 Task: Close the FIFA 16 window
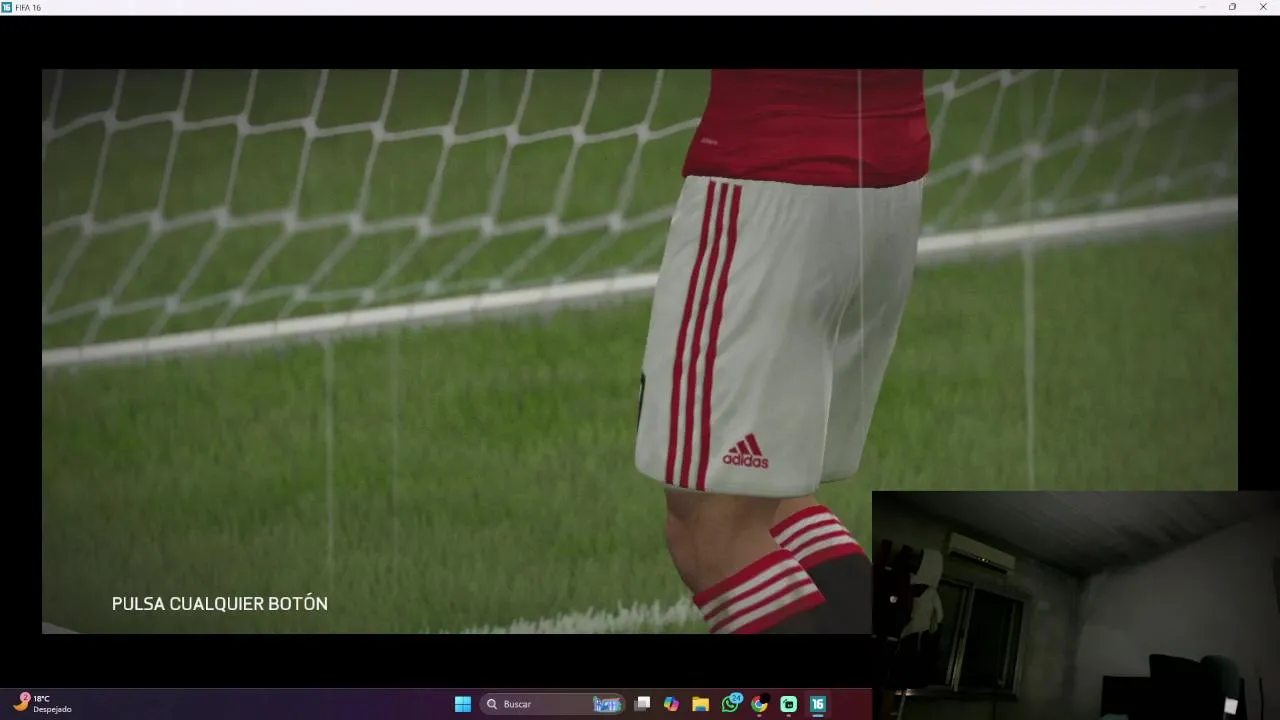(1263, 7)
